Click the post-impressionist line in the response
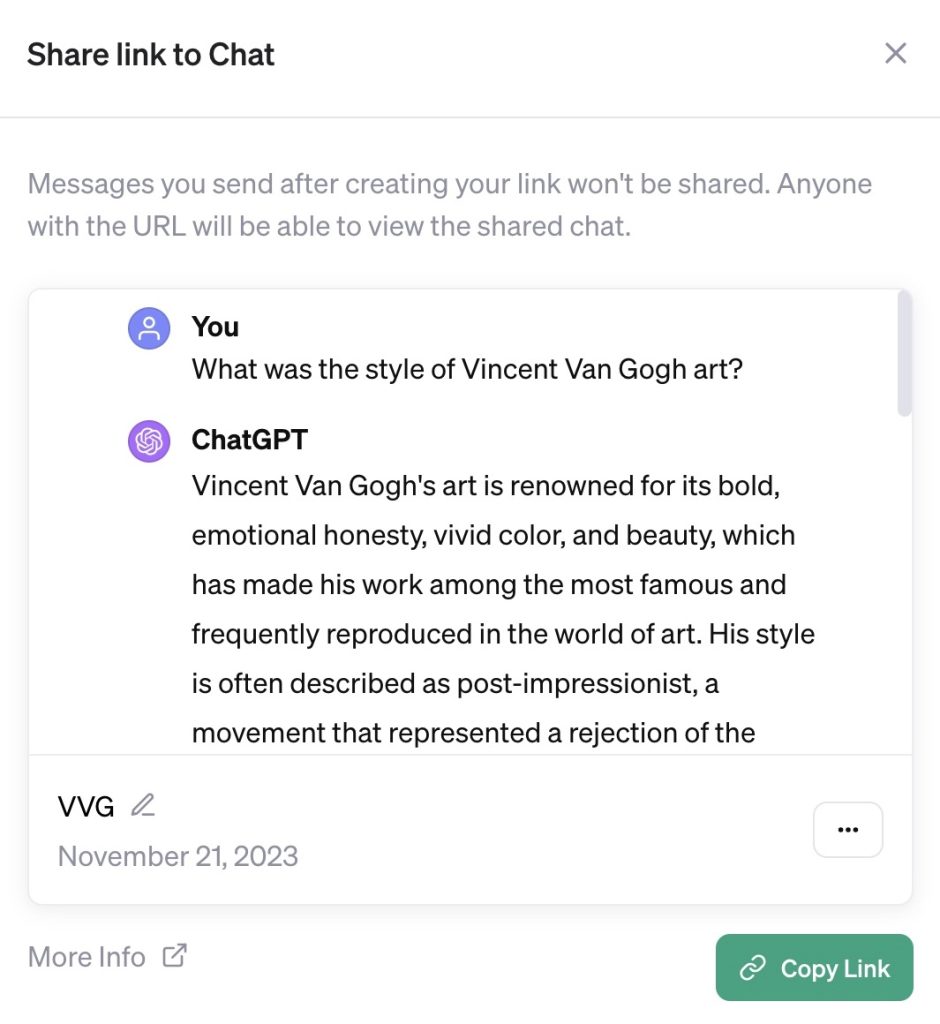Viewport: 940px width, 1024px height. click(x=455, y=684)
